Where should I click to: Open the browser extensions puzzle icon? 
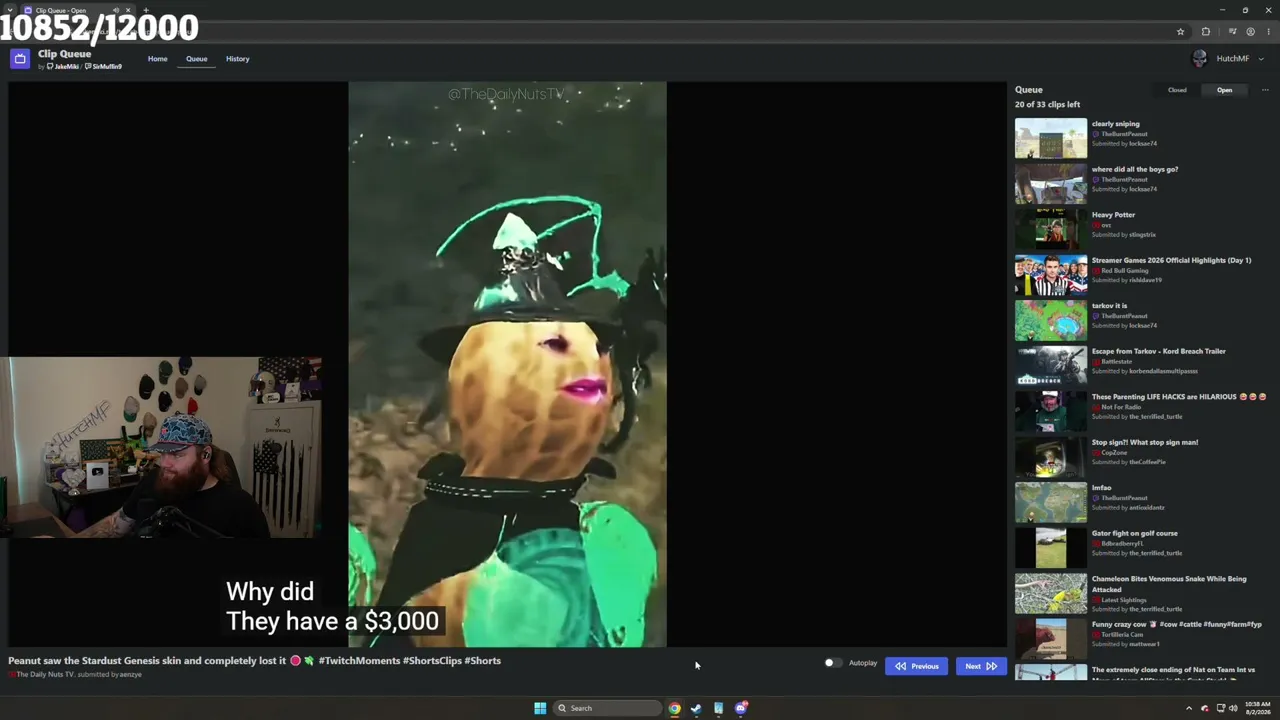pos(1206,32)
